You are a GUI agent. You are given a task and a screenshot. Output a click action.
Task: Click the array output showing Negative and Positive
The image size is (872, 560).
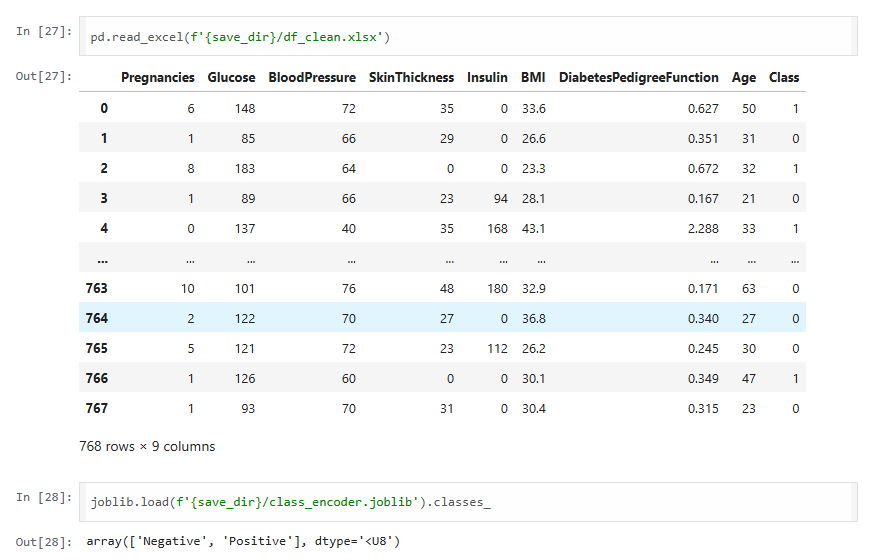[x=243, y=542]
